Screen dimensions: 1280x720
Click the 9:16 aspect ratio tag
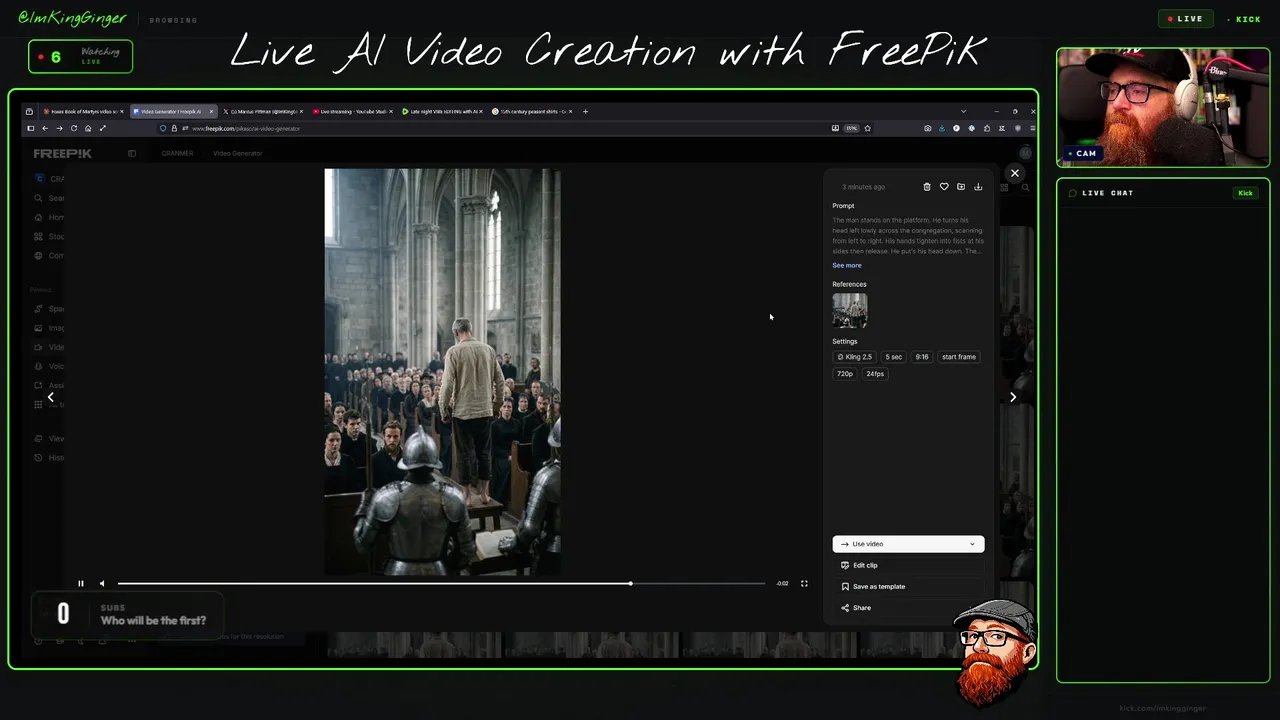click(x=922, y=357)
